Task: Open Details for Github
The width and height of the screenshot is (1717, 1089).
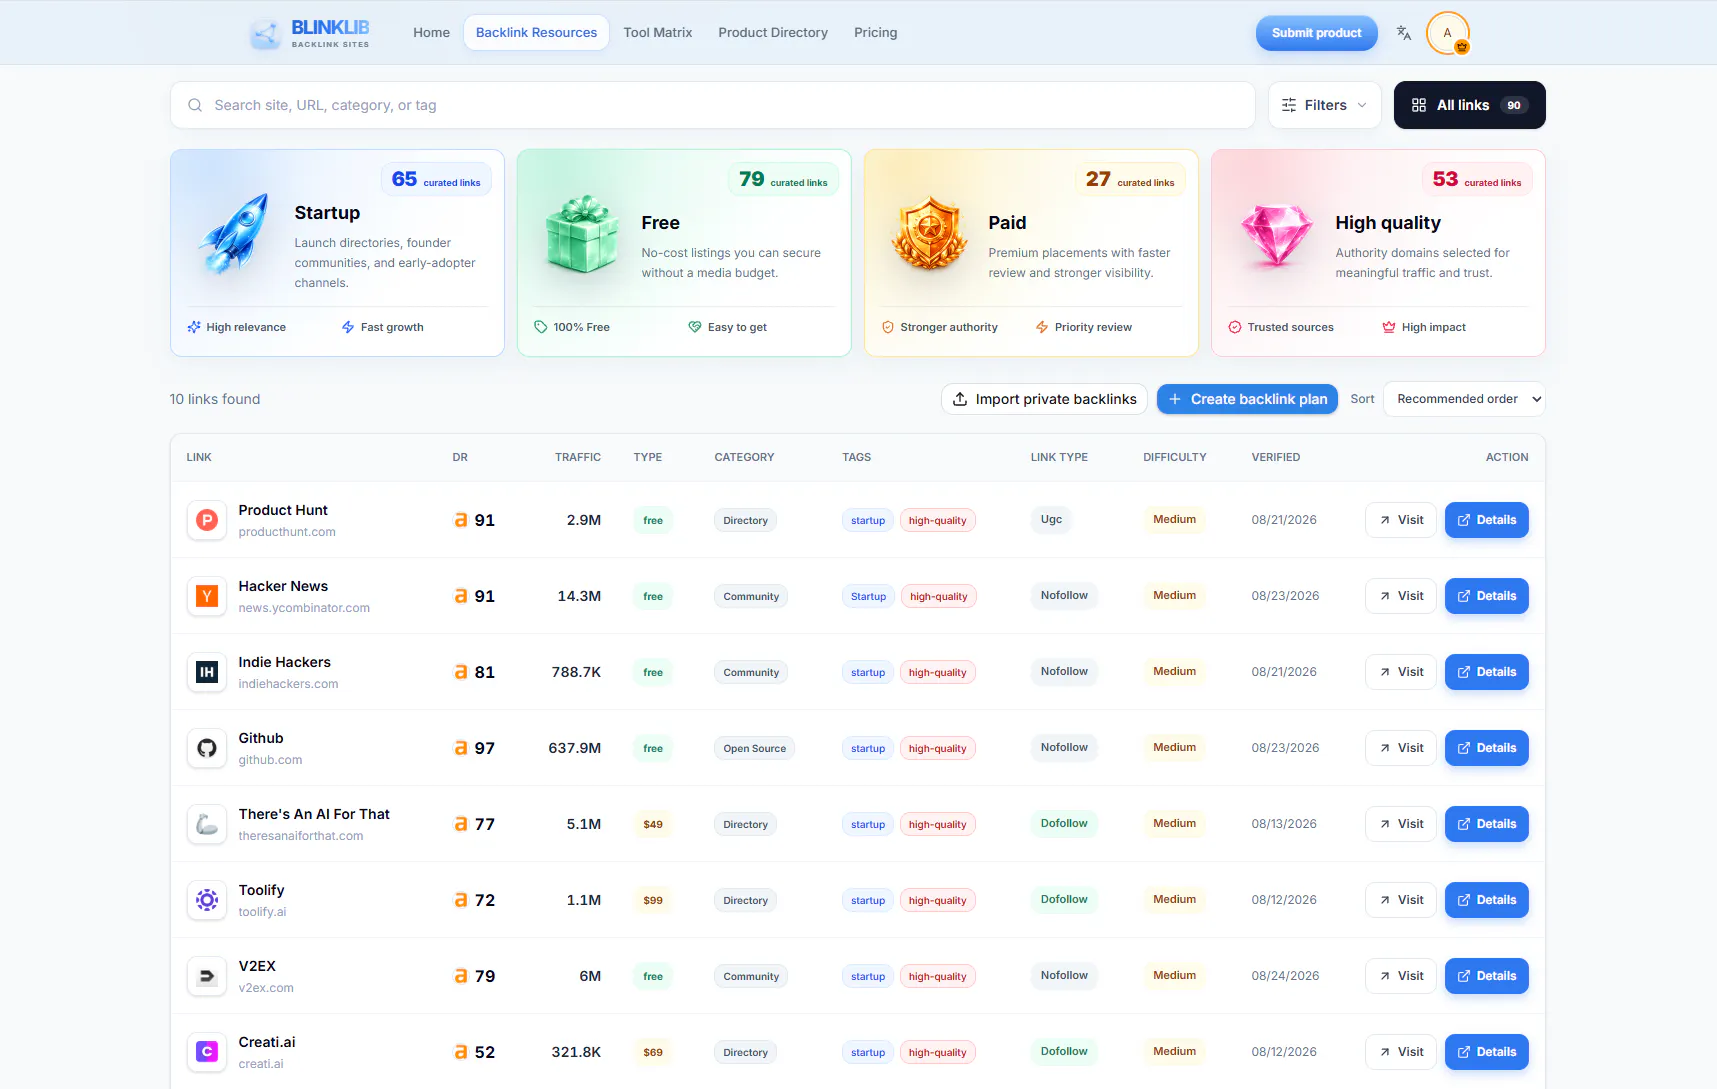Action: pos(1487,748)
